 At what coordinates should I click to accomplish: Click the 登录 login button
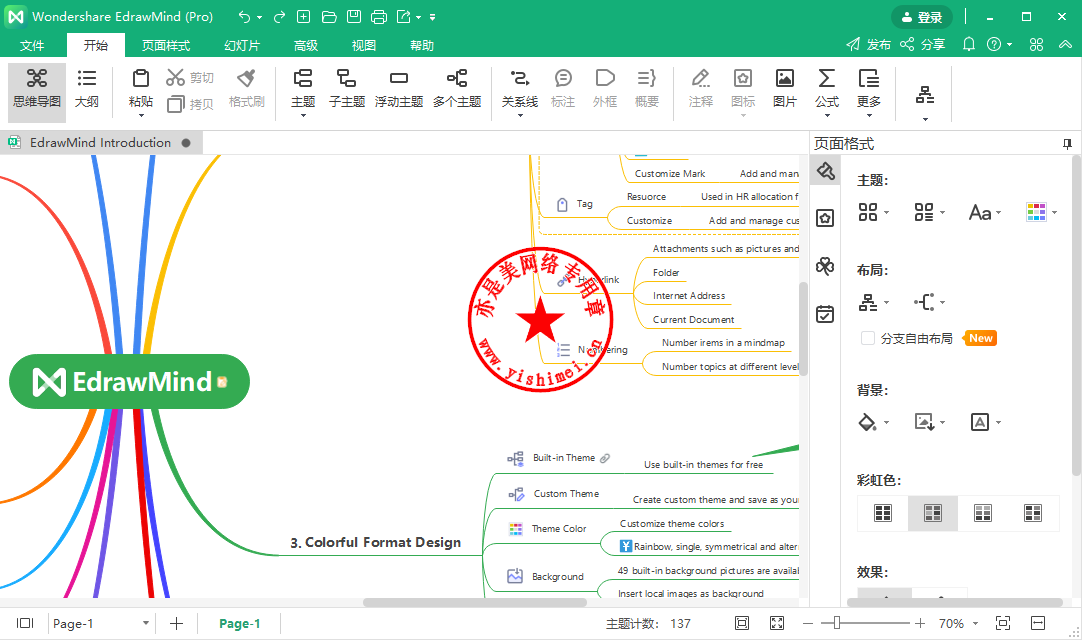(922, 17)
